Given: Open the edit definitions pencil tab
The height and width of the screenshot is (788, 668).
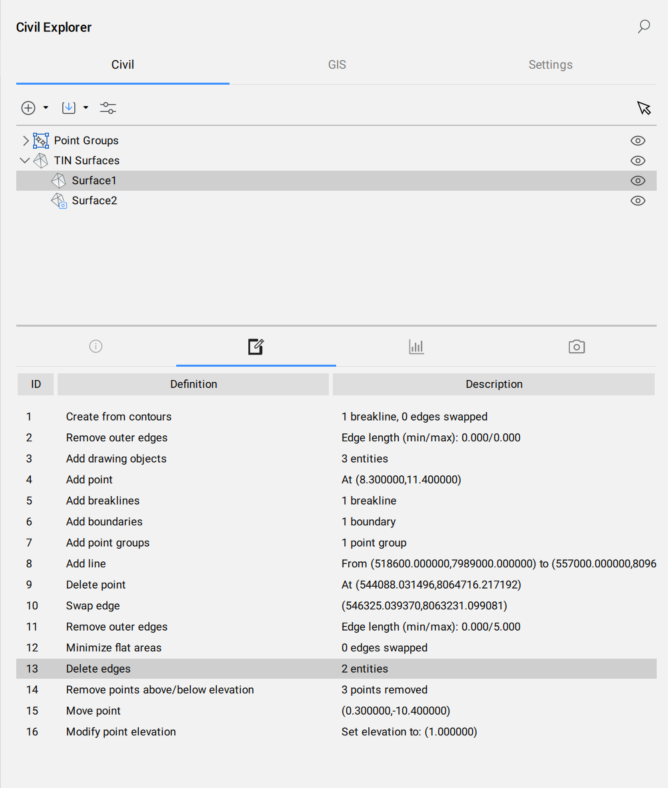Looking at the screenshot, I should [256, 347].
